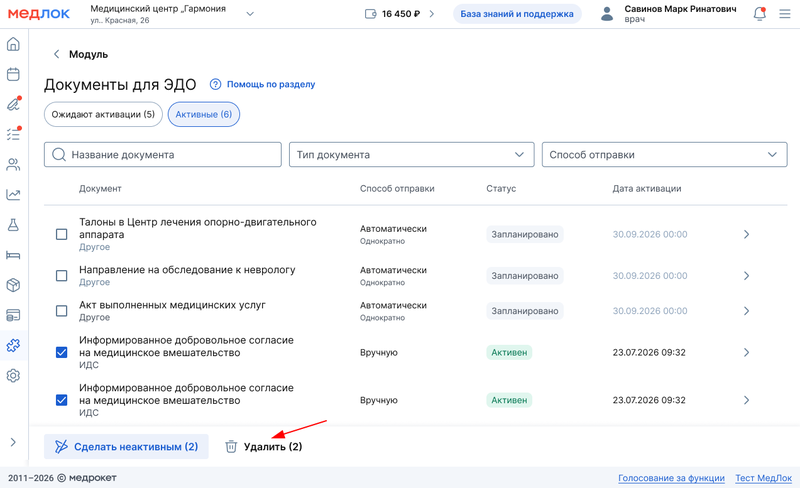Open the settings gear icon in sidebar
800x488 pixels.
[13, 376]
